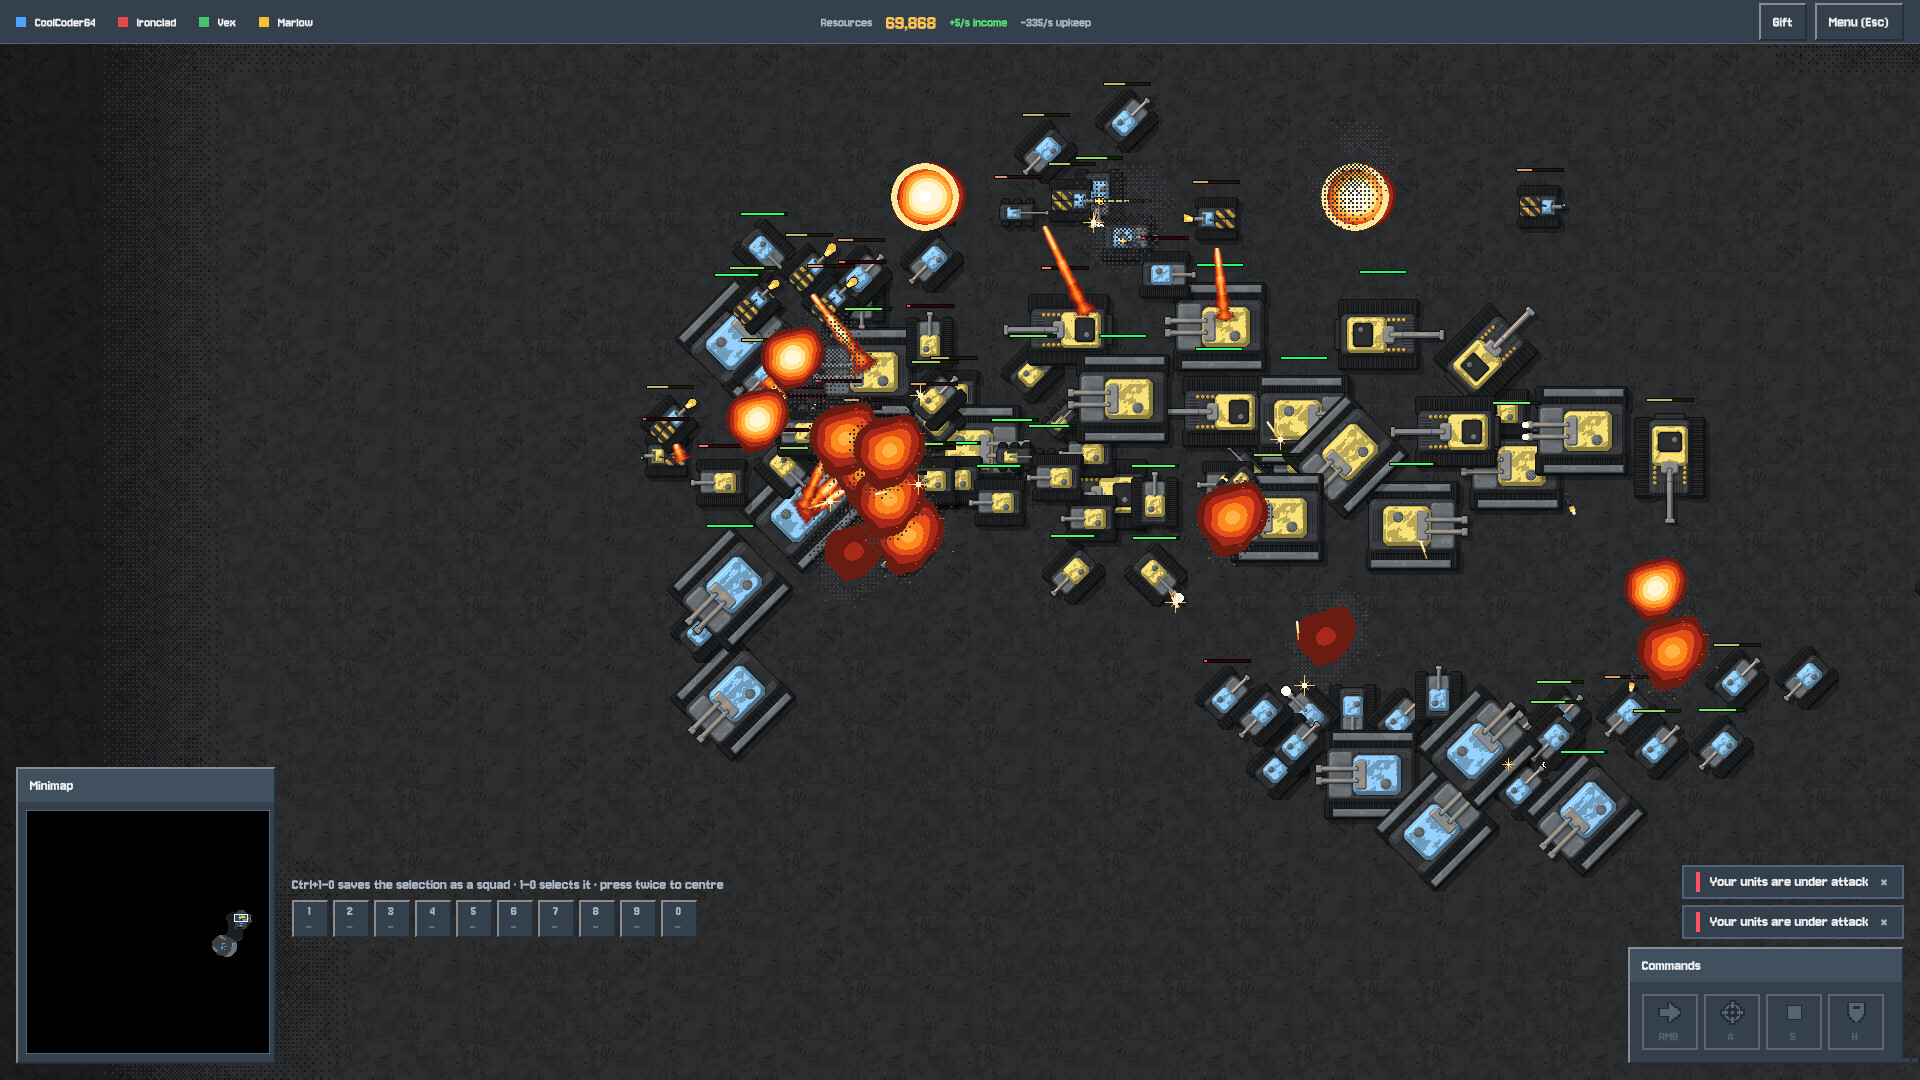Click the 'Resources' label
The image size is (1920, 1080).
(846, 23)
